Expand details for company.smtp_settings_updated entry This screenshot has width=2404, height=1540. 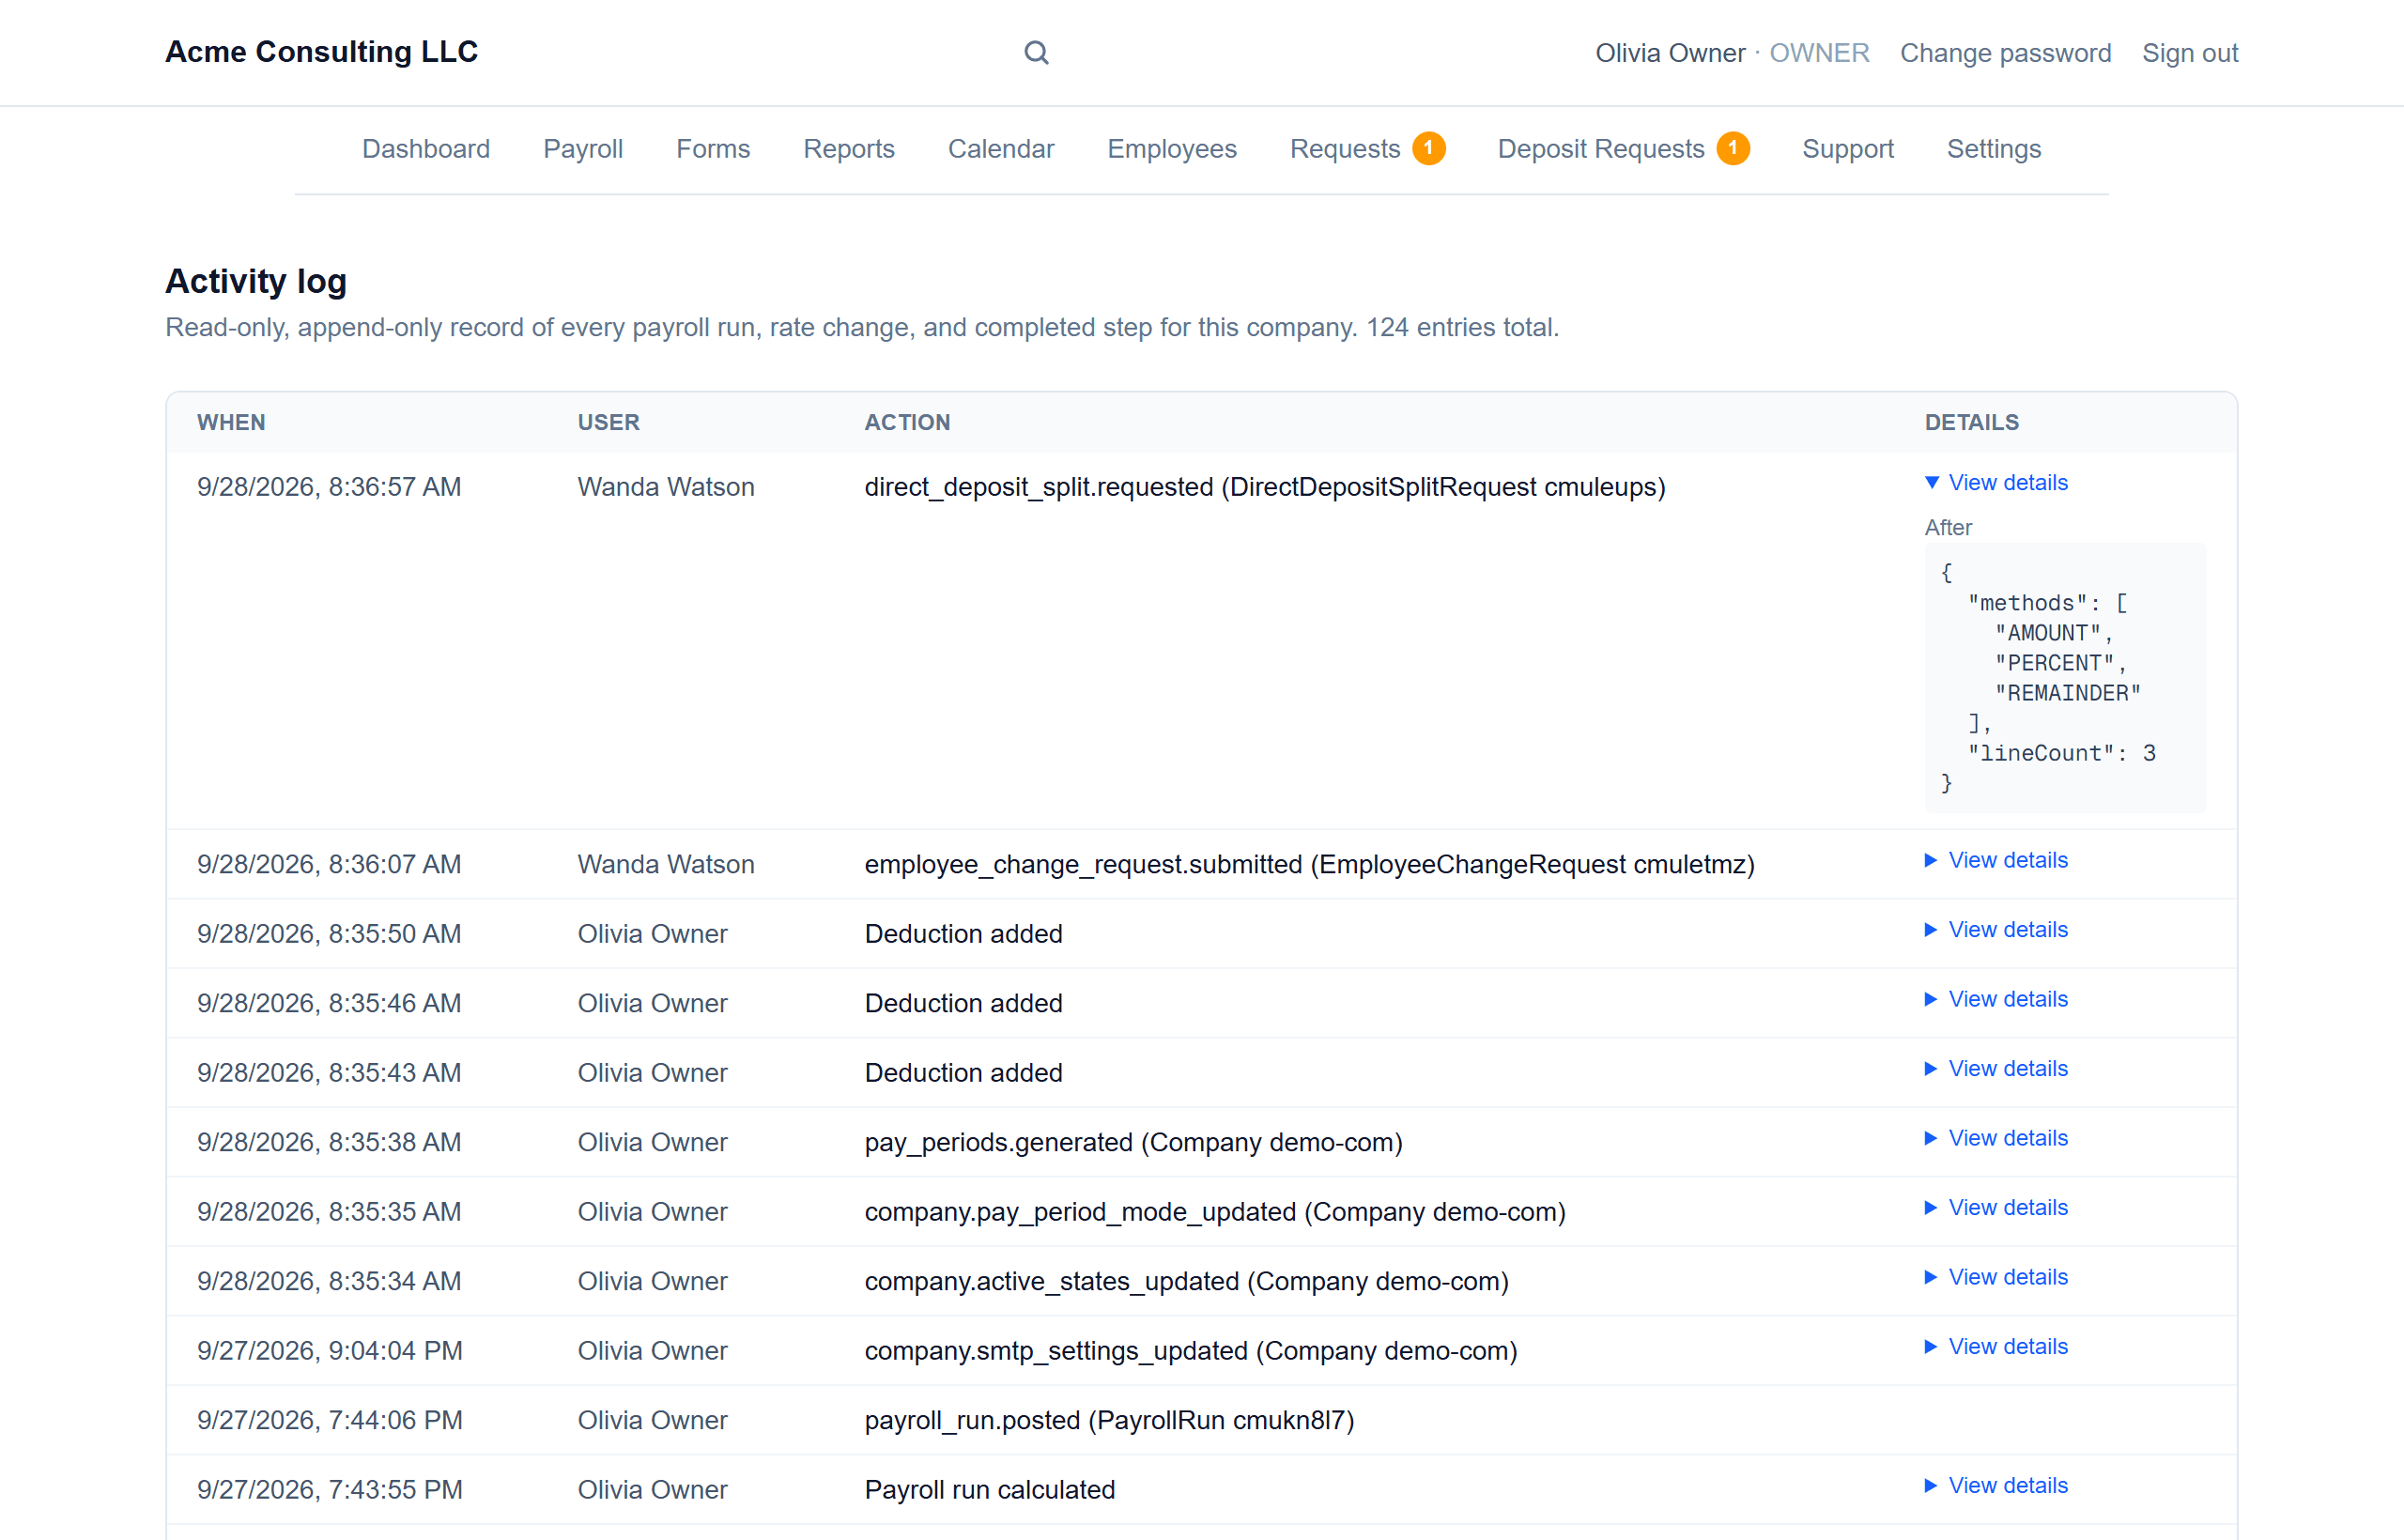click(1996, 1346)
